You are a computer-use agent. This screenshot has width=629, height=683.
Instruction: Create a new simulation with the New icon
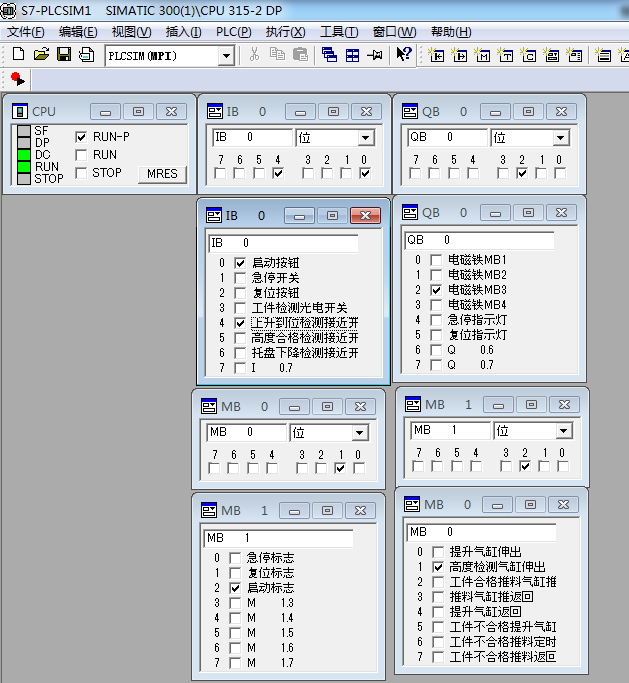point(18,55)
